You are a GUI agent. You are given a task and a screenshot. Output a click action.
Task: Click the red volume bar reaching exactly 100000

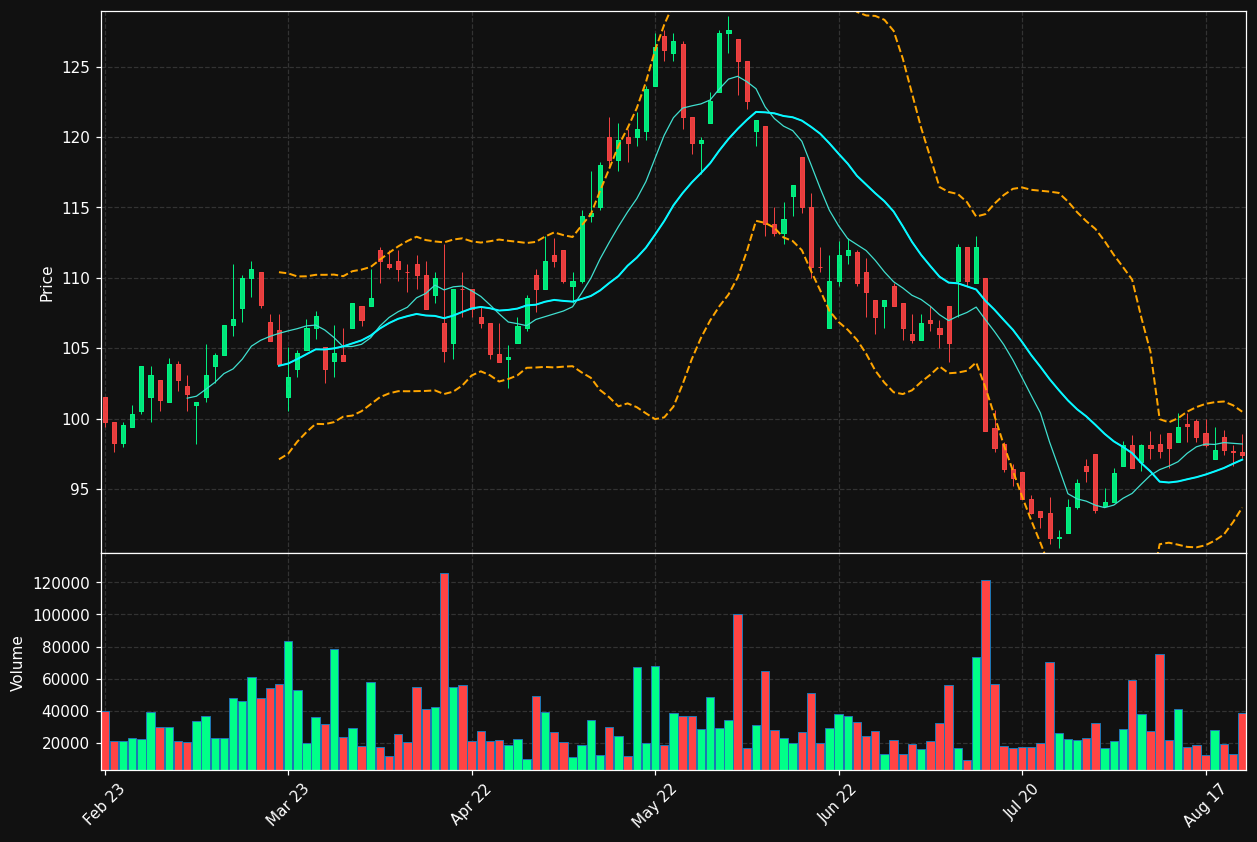point(737,692)
